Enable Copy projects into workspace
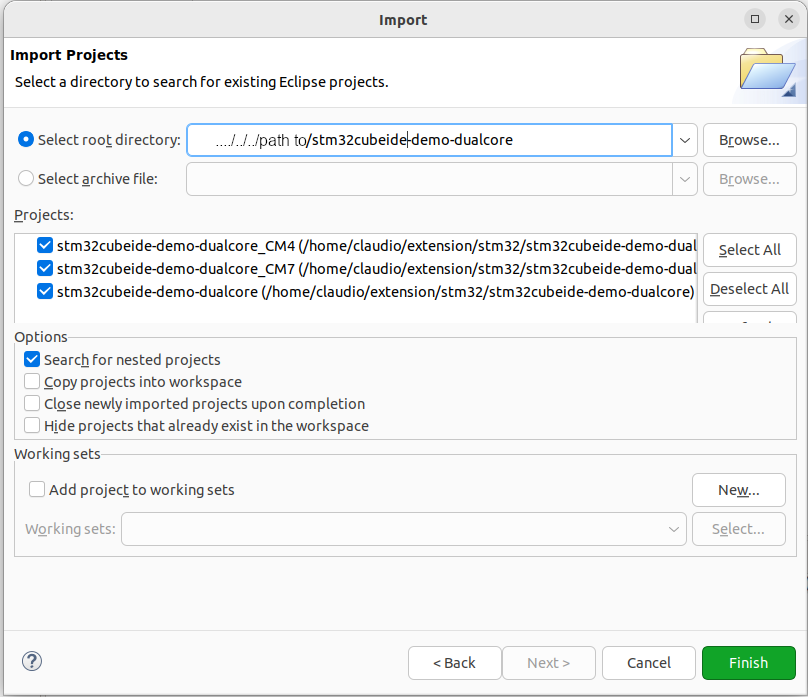The height and width of the screenshot is (697, 808). pyautogui.click(x=33, y=382)
